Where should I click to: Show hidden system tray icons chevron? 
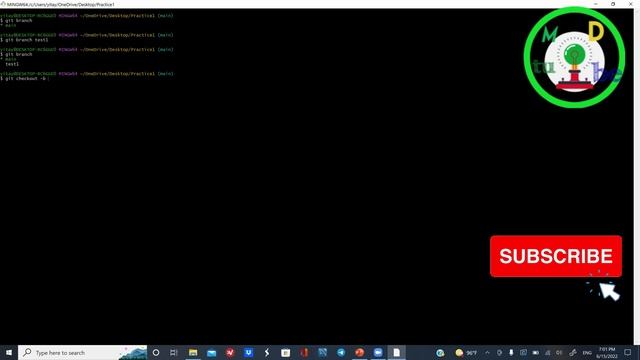click(487, 352)
